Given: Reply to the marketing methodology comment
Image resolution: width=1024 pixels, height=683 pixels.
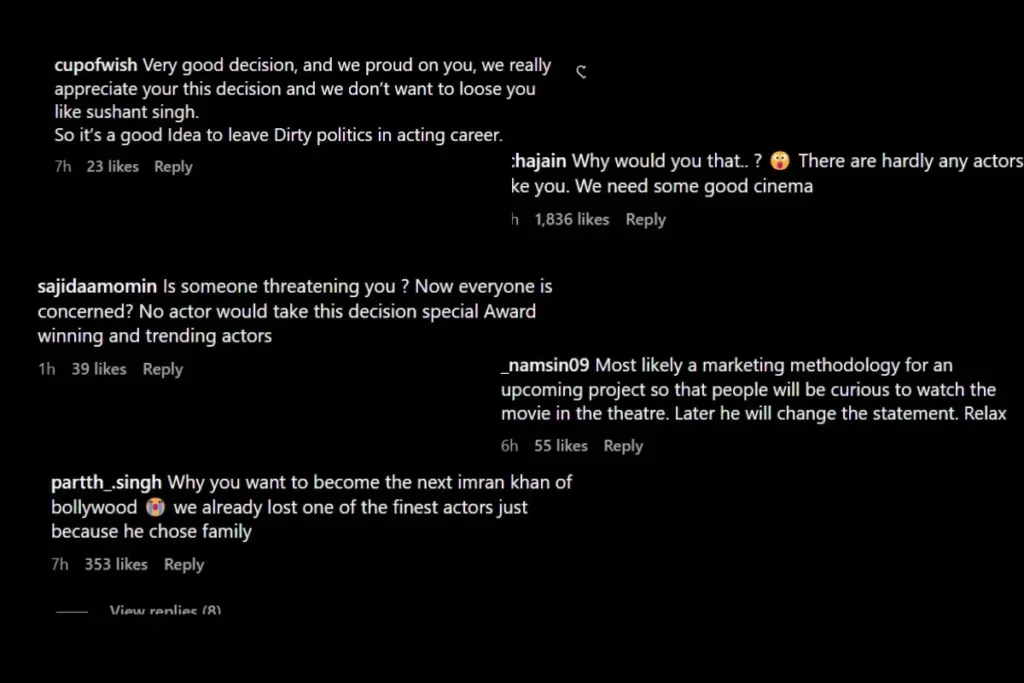Looking at the screenshot, I should click(x=623, y=446).
